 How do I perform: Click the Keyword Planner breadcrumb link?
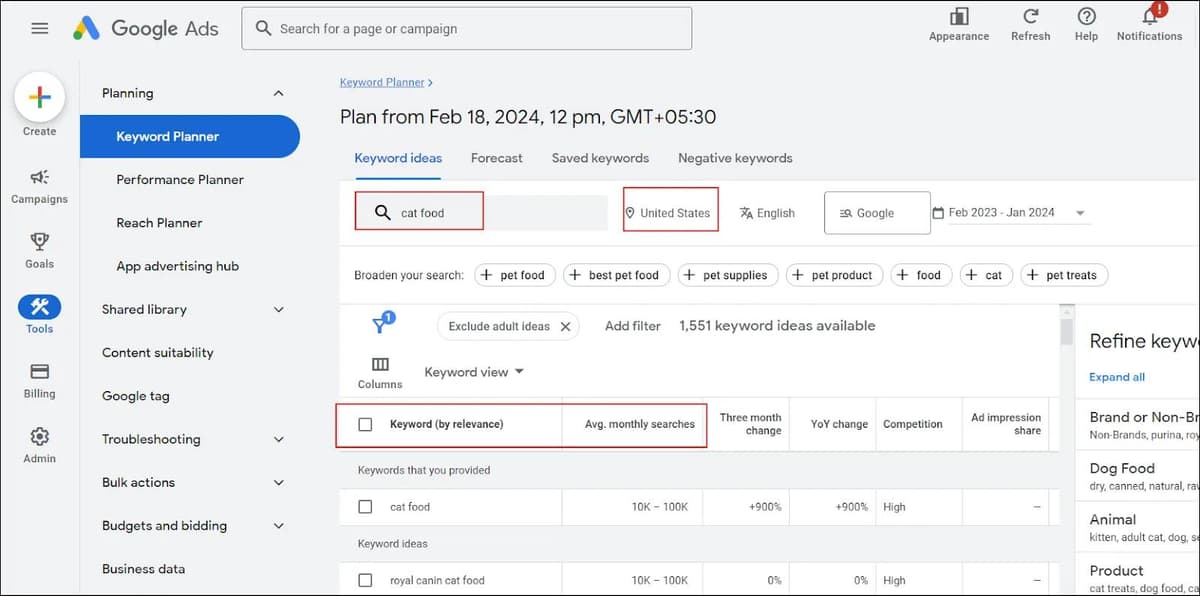pos(383,82)
